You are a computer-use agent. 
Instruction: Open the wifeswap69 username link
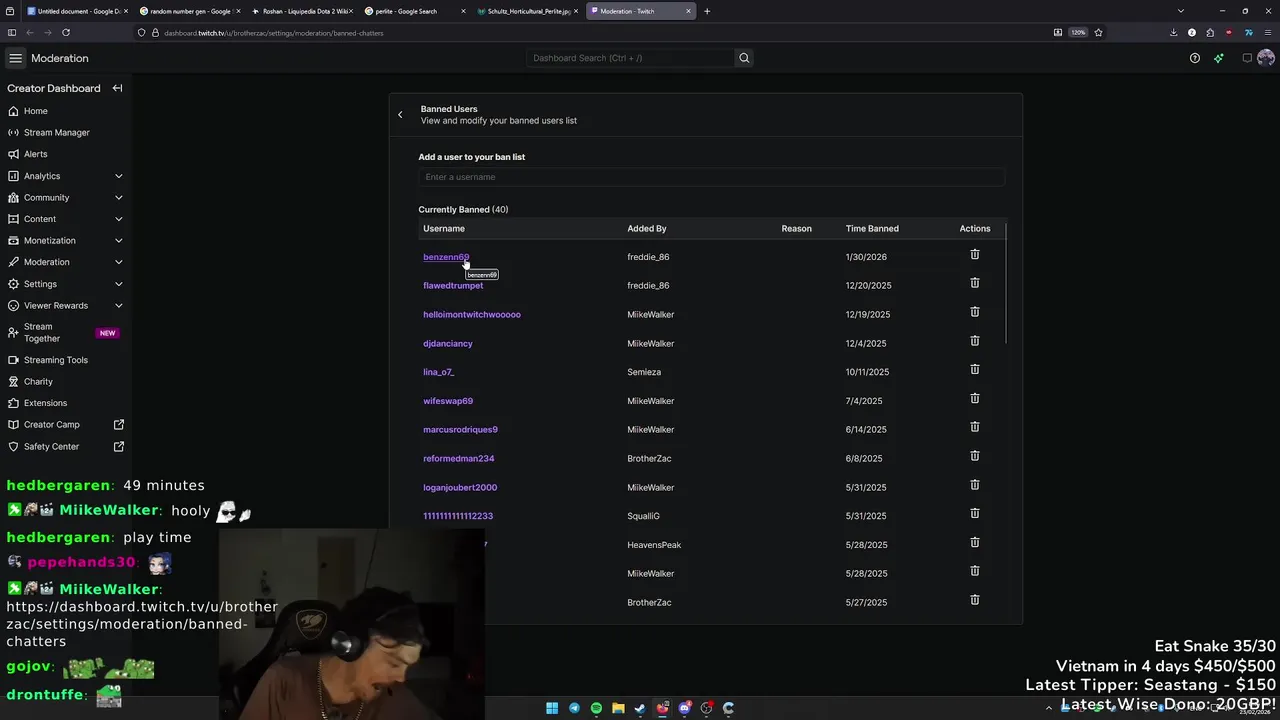pos(448,401)
